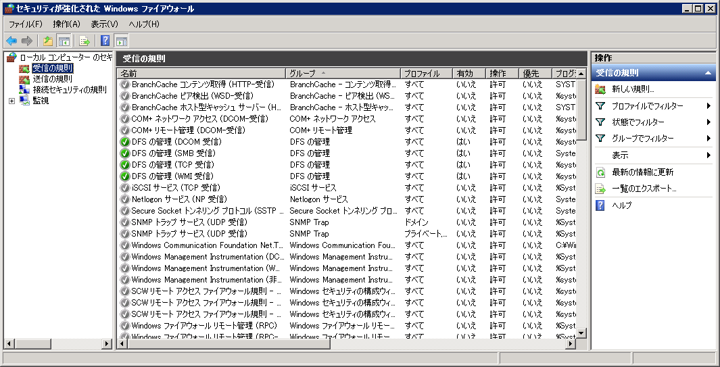Viewport: 720px width, 367px height.
Task: Click the 最新の情報に更新 refresh icon
Action: click(x=601, y=173)
